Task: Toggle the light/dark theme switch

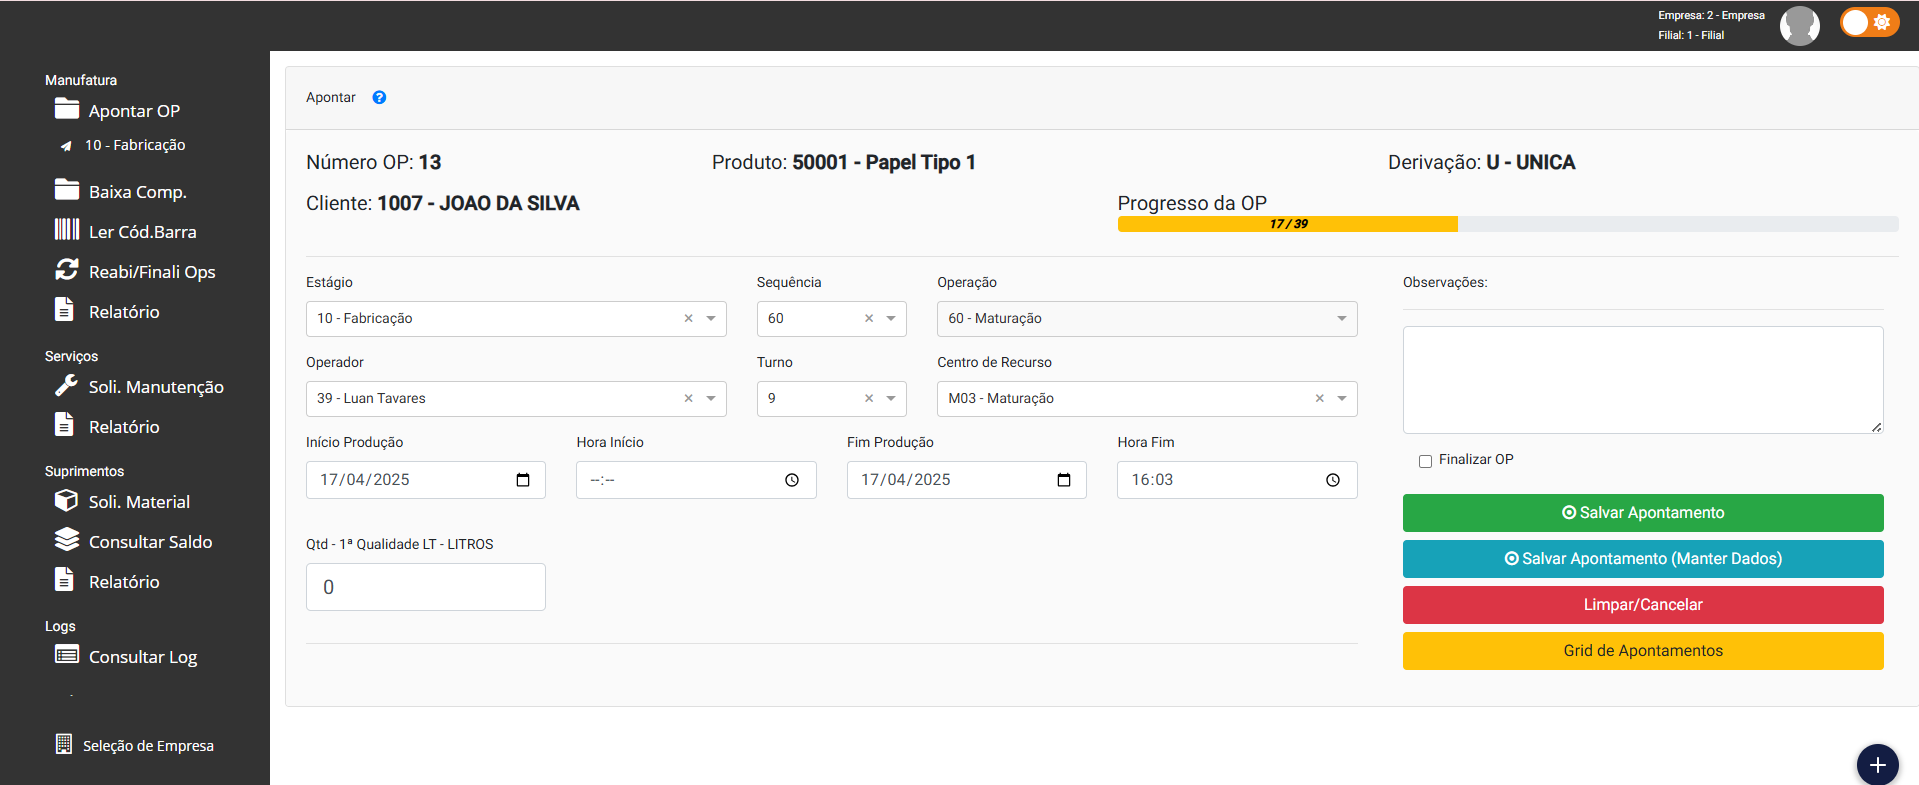Action: coord(1868,22)
